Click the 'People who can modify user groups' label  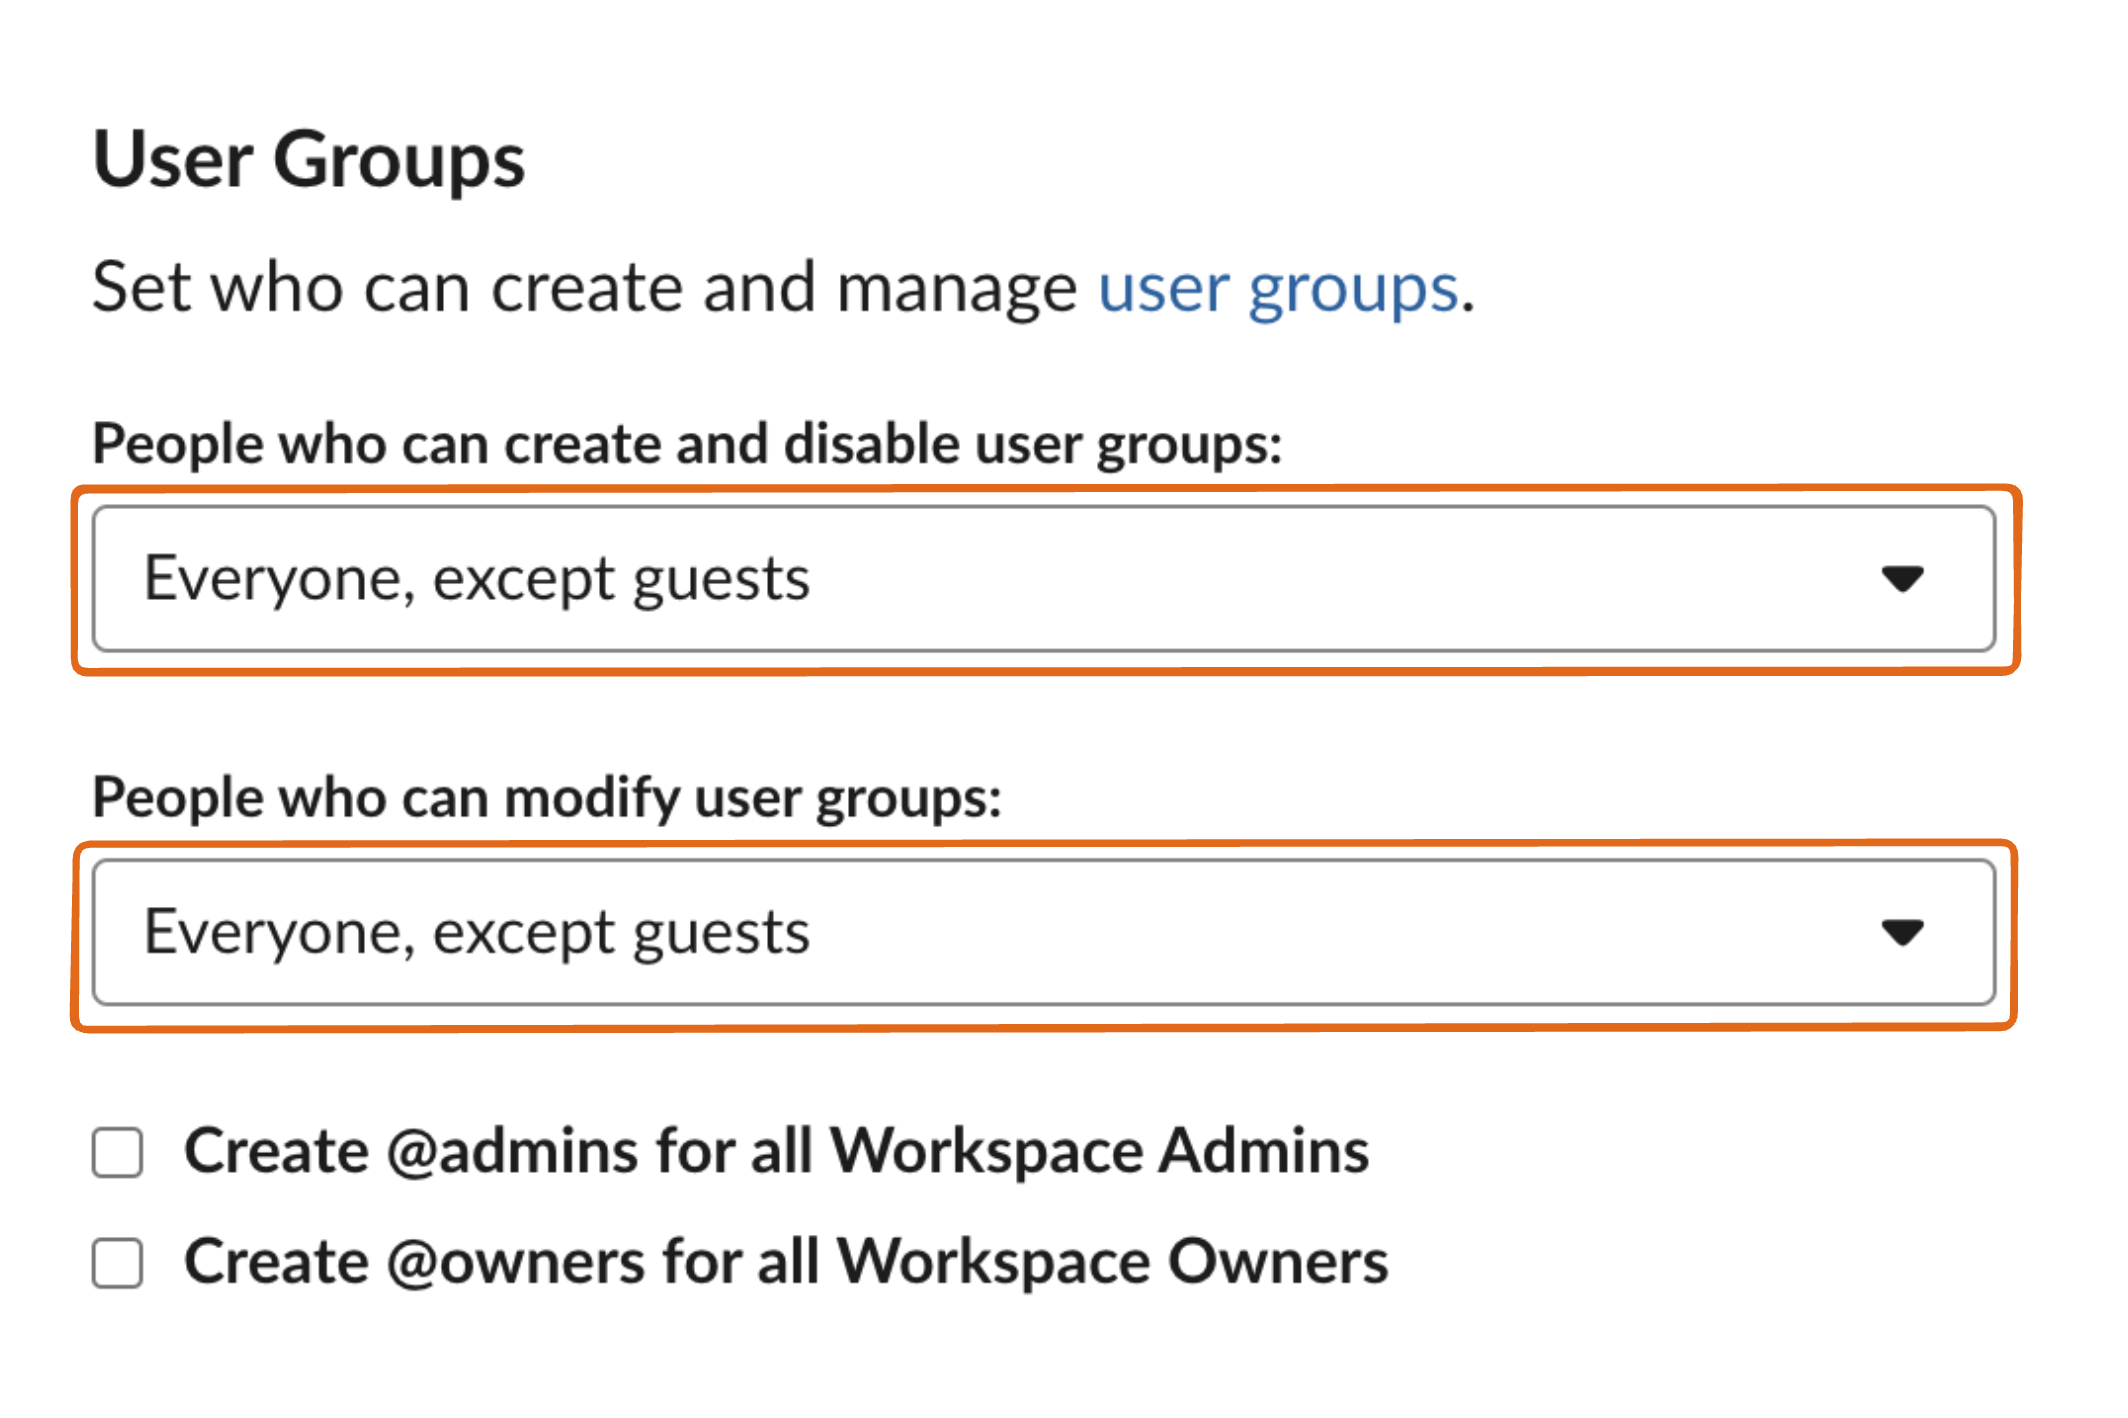tap(546, 798)
